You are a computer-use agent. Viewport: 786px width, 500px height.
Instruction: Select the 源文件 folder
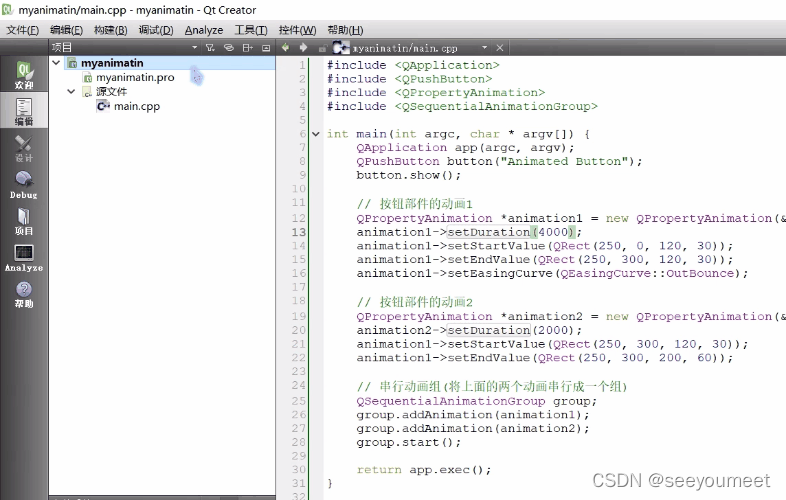pyautogui.click(x=111, y=91)
